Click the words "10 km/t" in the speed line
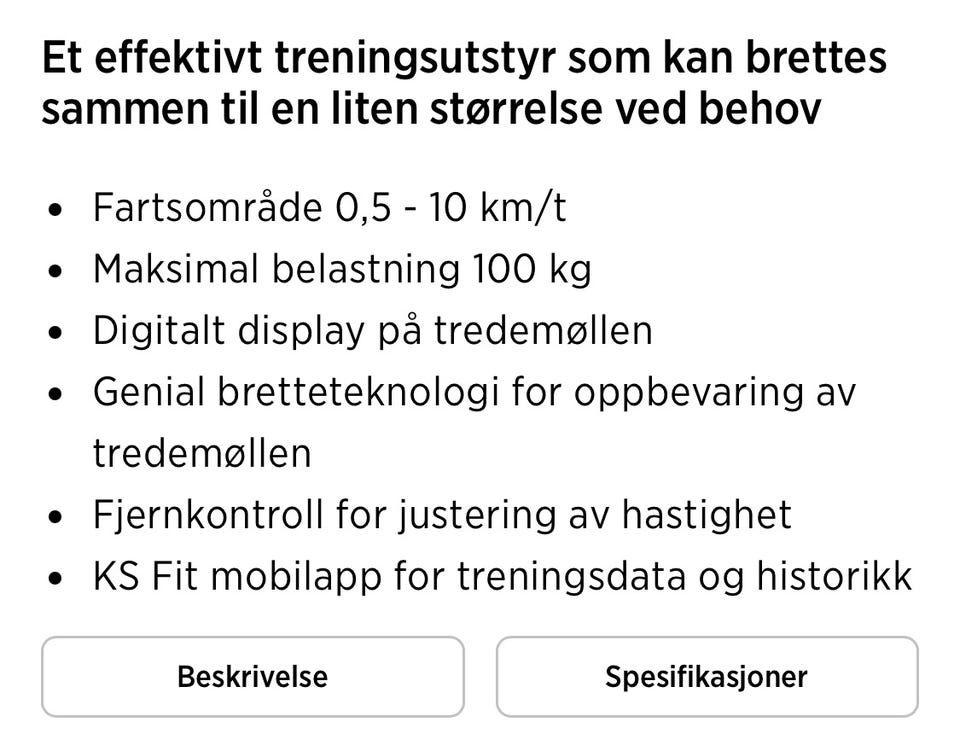 (497, 208)
